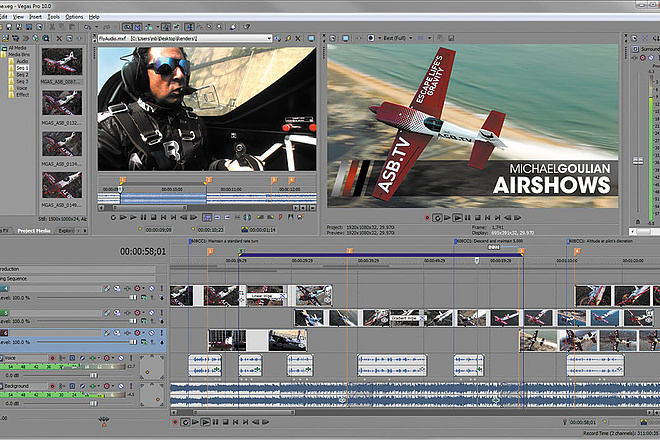Select the MGAS_ASB_0087 media thumbnail
Viewport: 660px width, 440px height.
62,61
